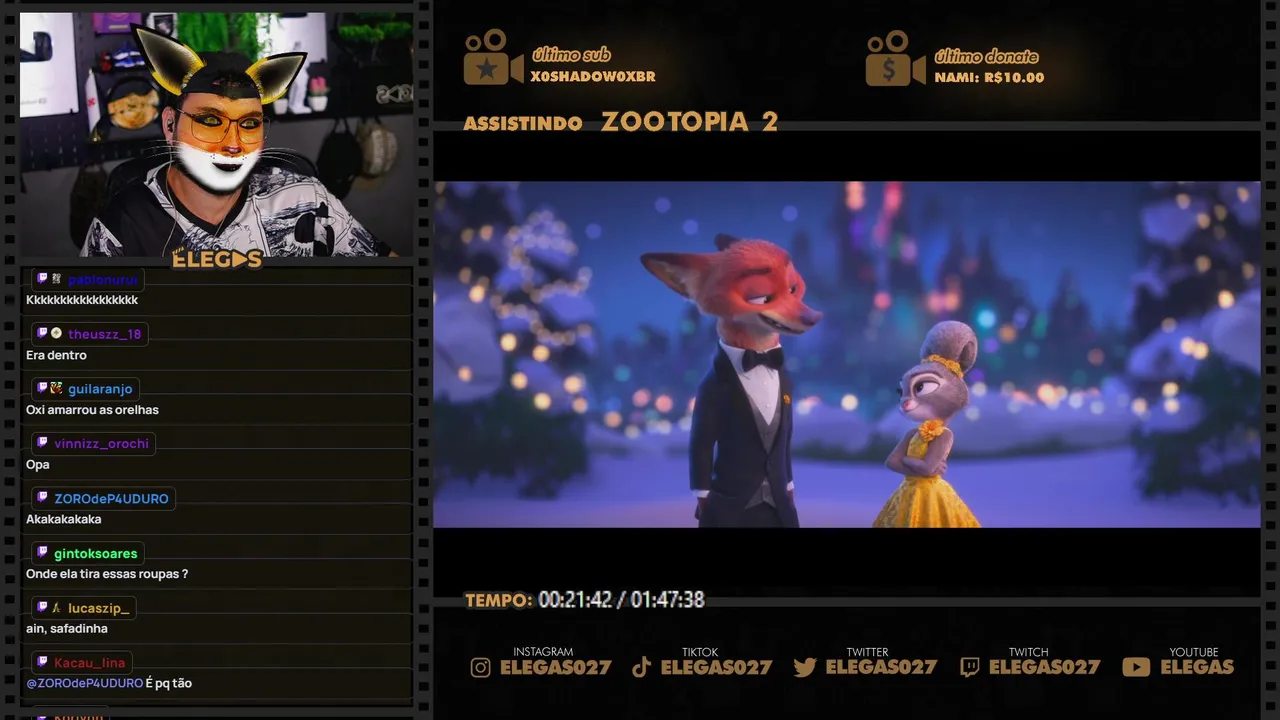Click the Zootopia 2 movie video frame
Screen dimensions: 1280x720
[847, 354]
